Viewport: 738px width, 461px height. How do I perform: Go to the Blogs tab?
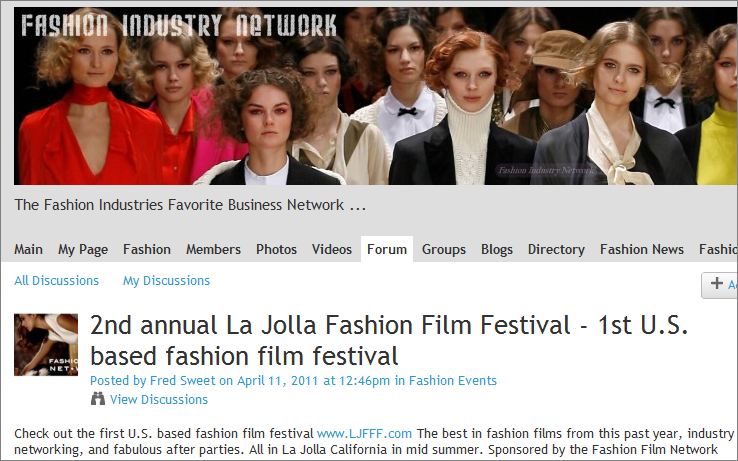click(497, 249)
